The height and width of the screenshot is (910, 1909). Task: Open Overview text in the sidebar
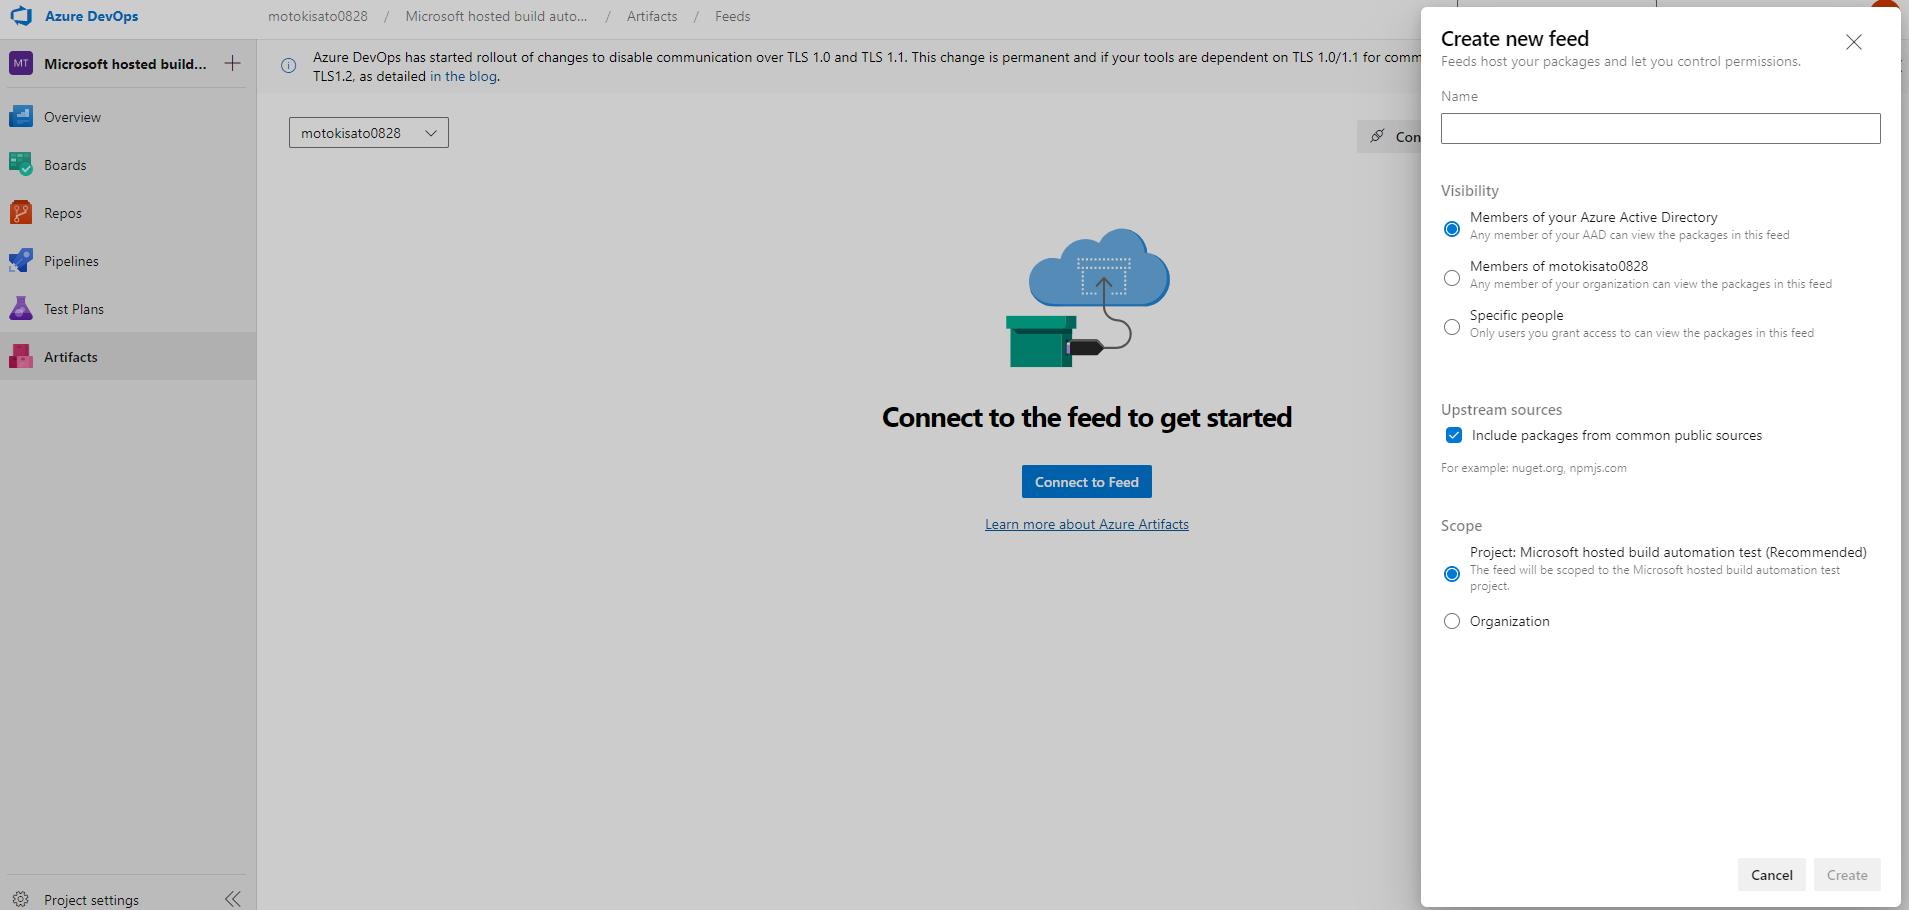(x=72, y=117)
